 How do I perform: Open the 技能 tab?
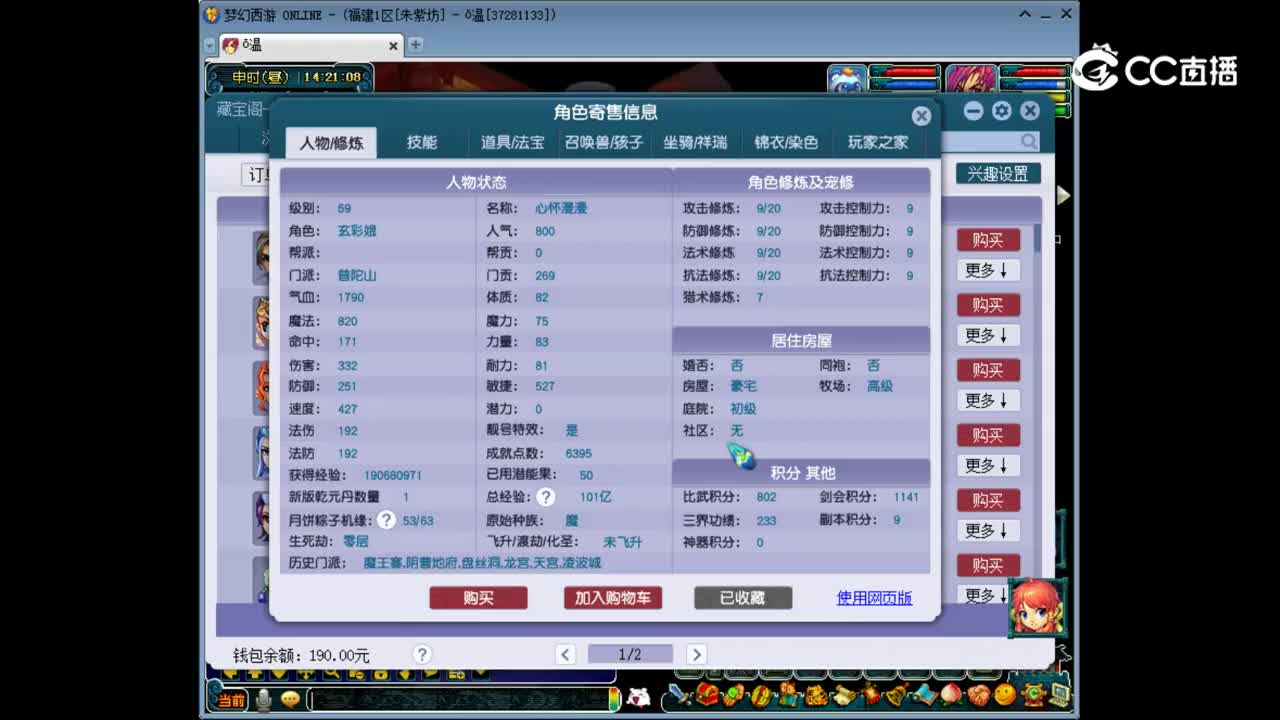[x=421, y=142]
